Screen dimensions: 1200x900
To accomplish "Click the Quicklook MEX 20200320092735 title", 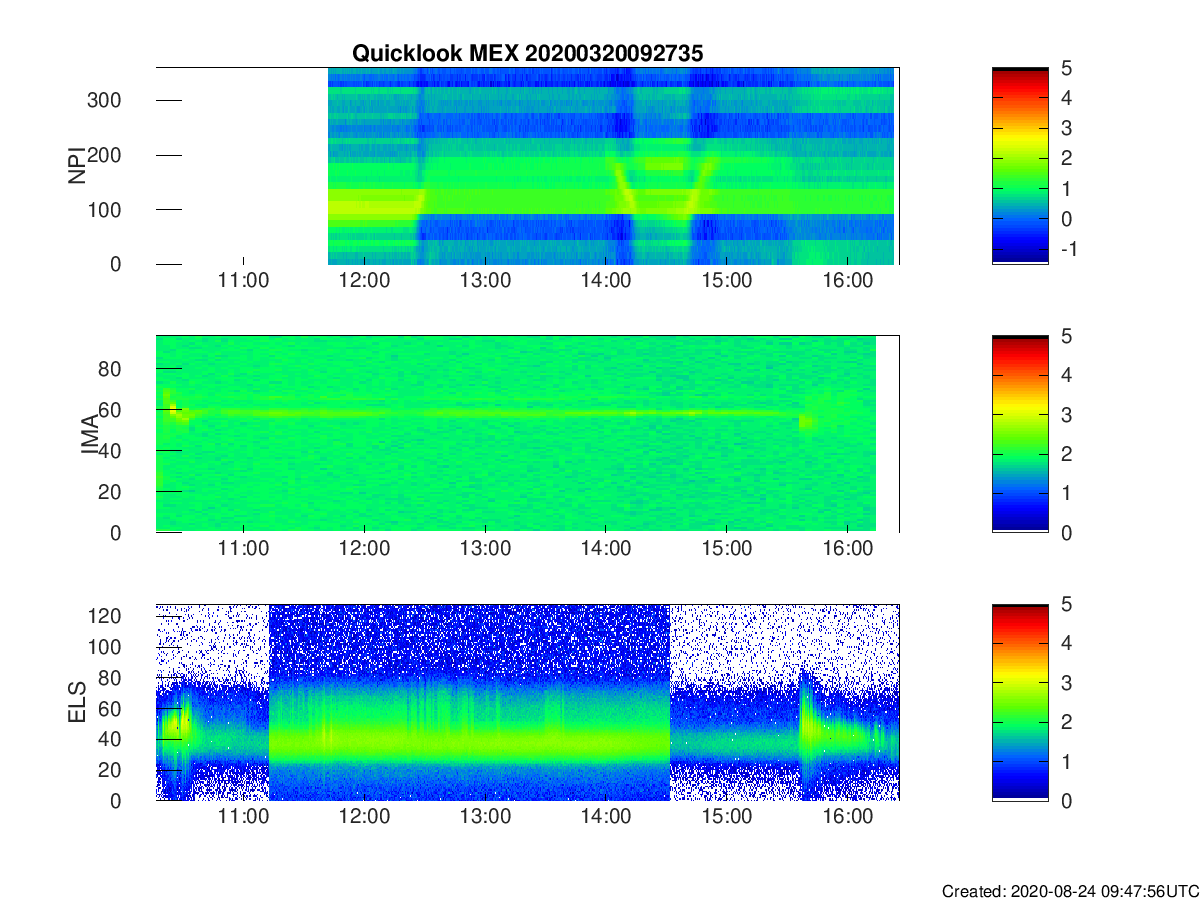I will tap(528, 54).
